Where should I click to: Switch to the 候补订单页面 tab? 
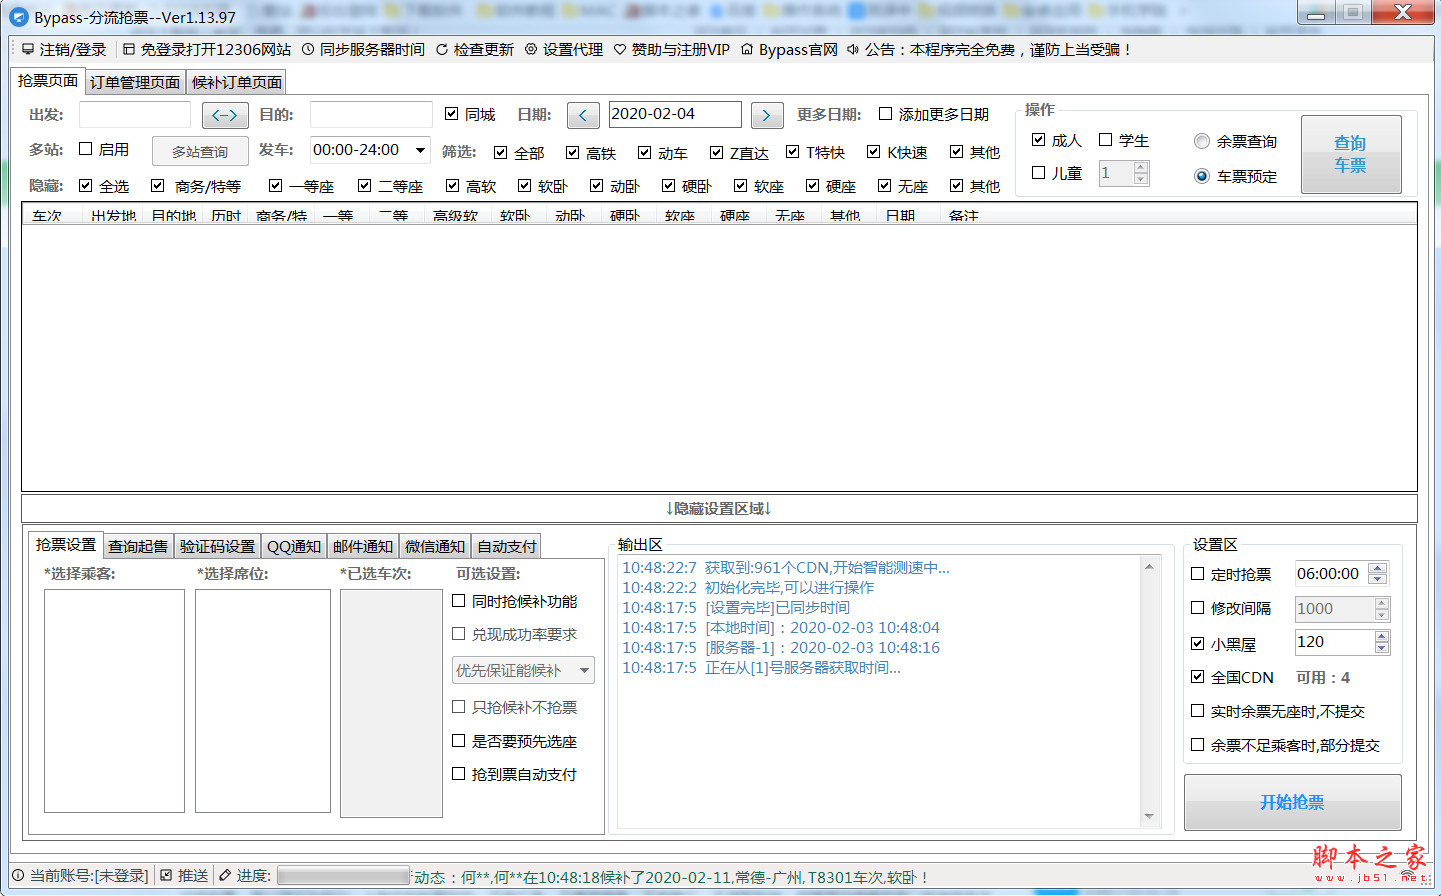tap(235, 82)
